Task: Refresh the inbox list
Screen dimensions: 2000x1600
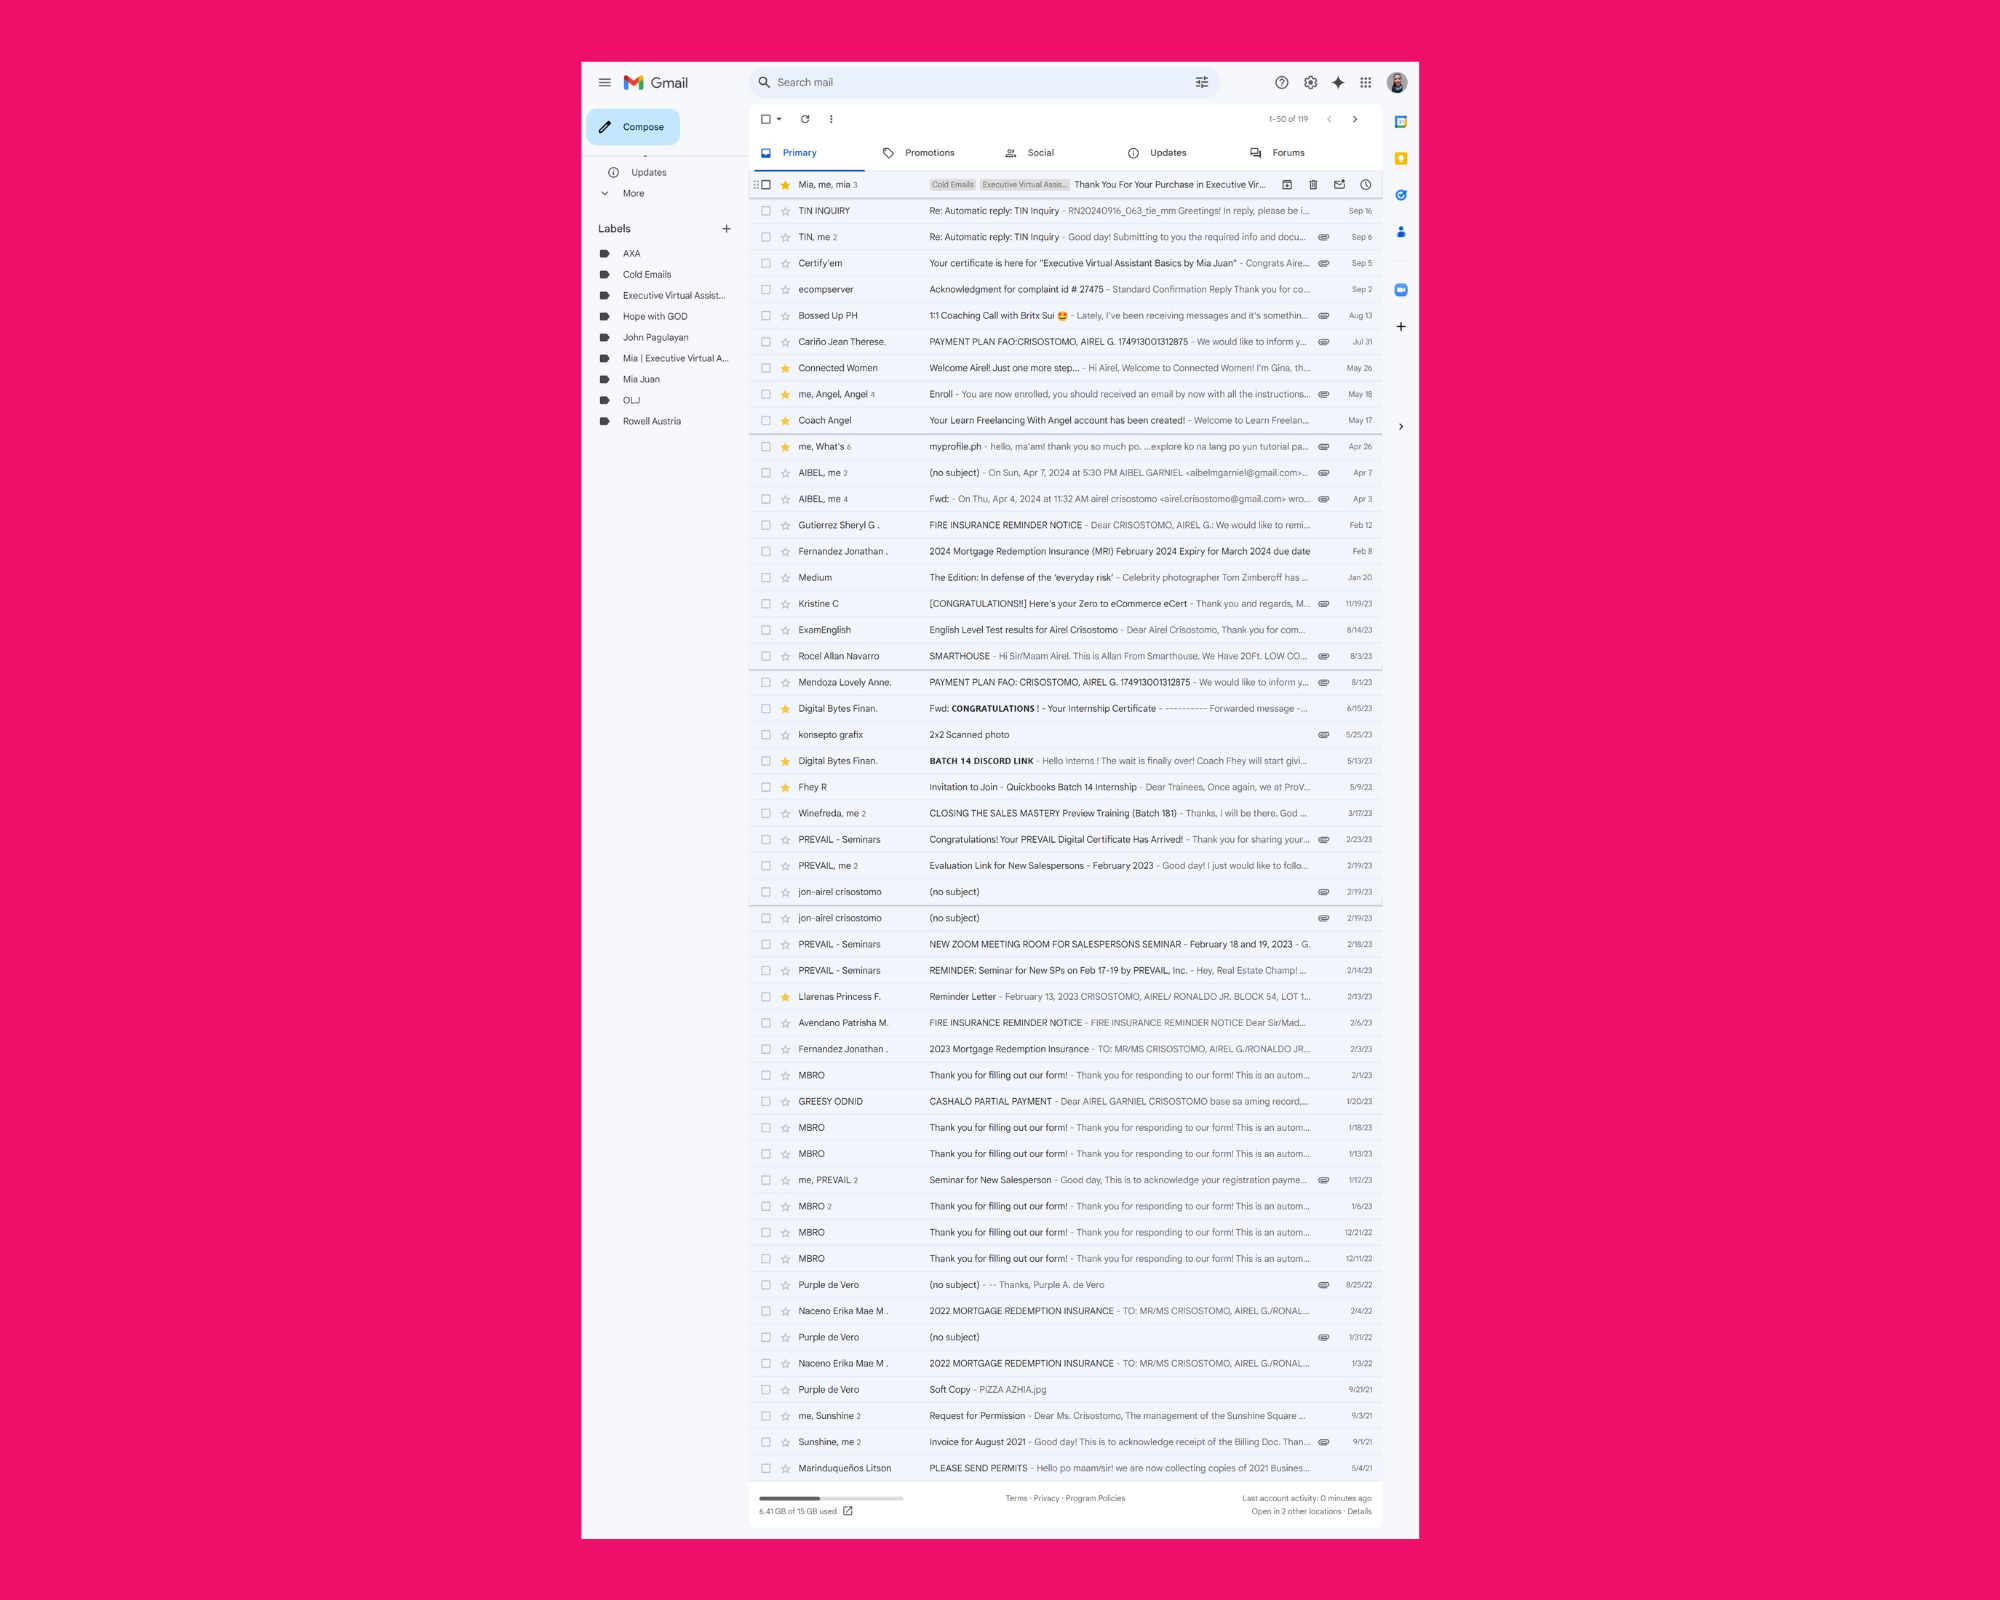Action: [805, 119]
